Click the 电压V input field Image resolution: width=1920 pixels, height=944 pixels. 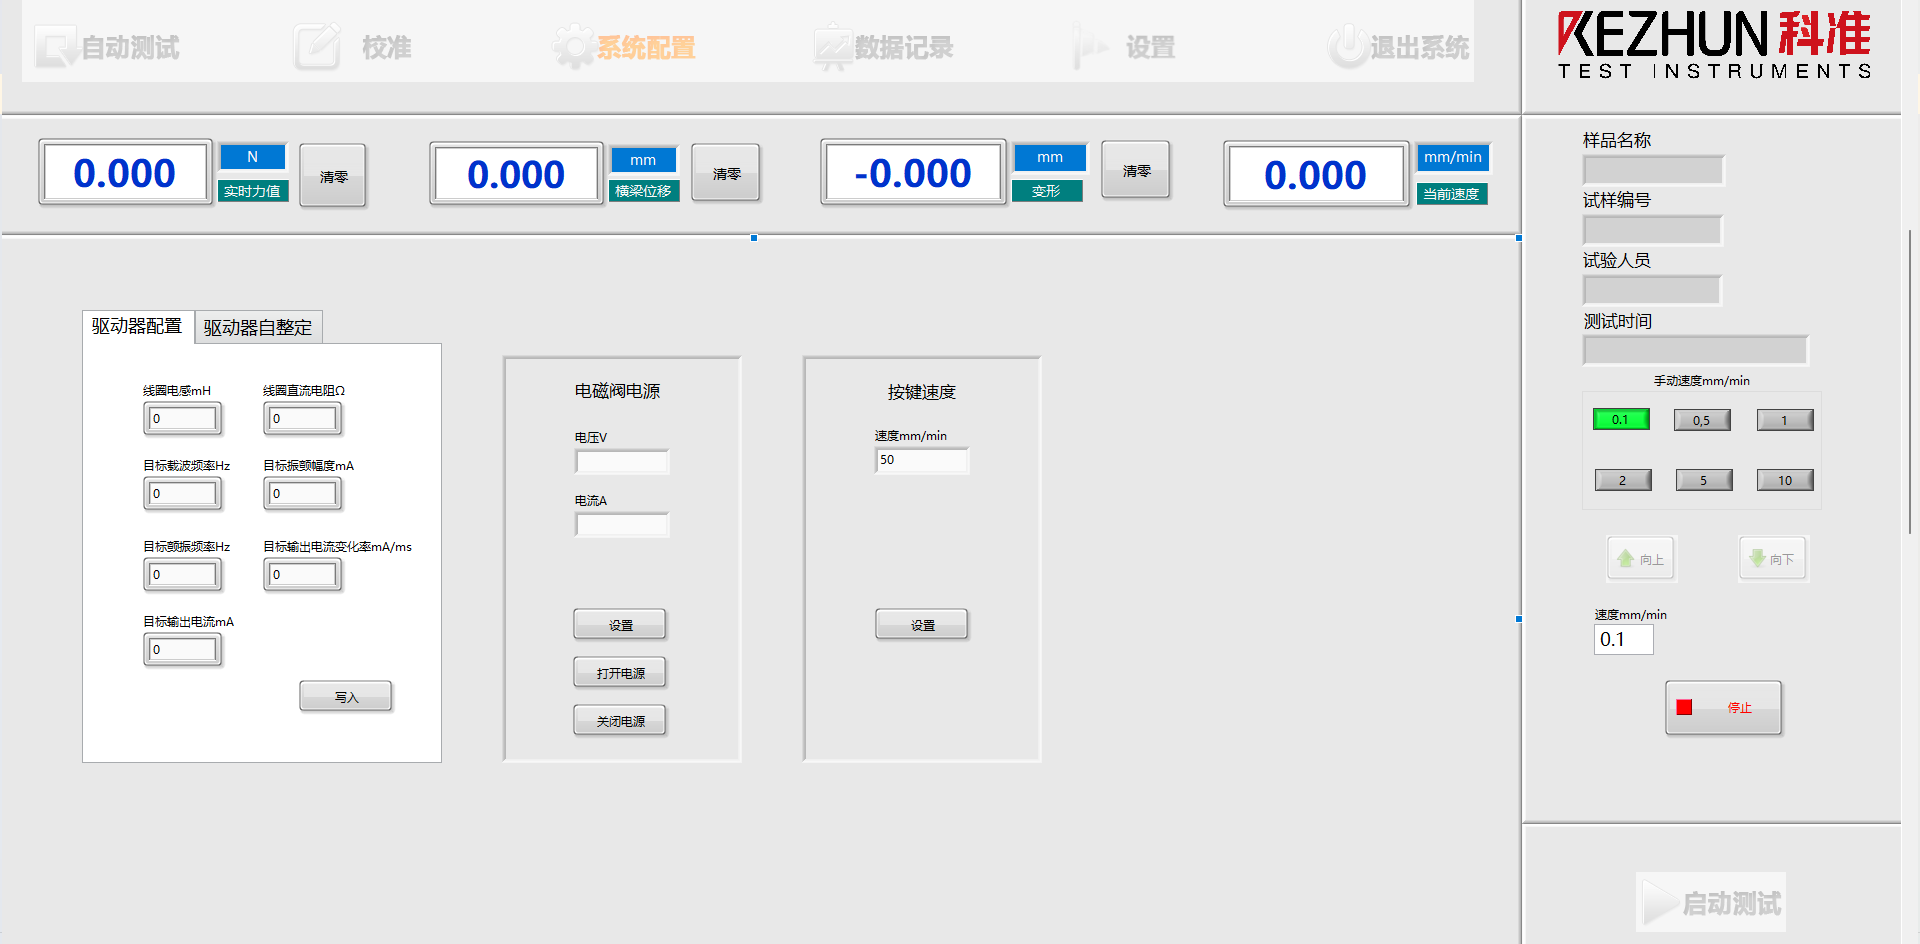click(x=622, y=461)
